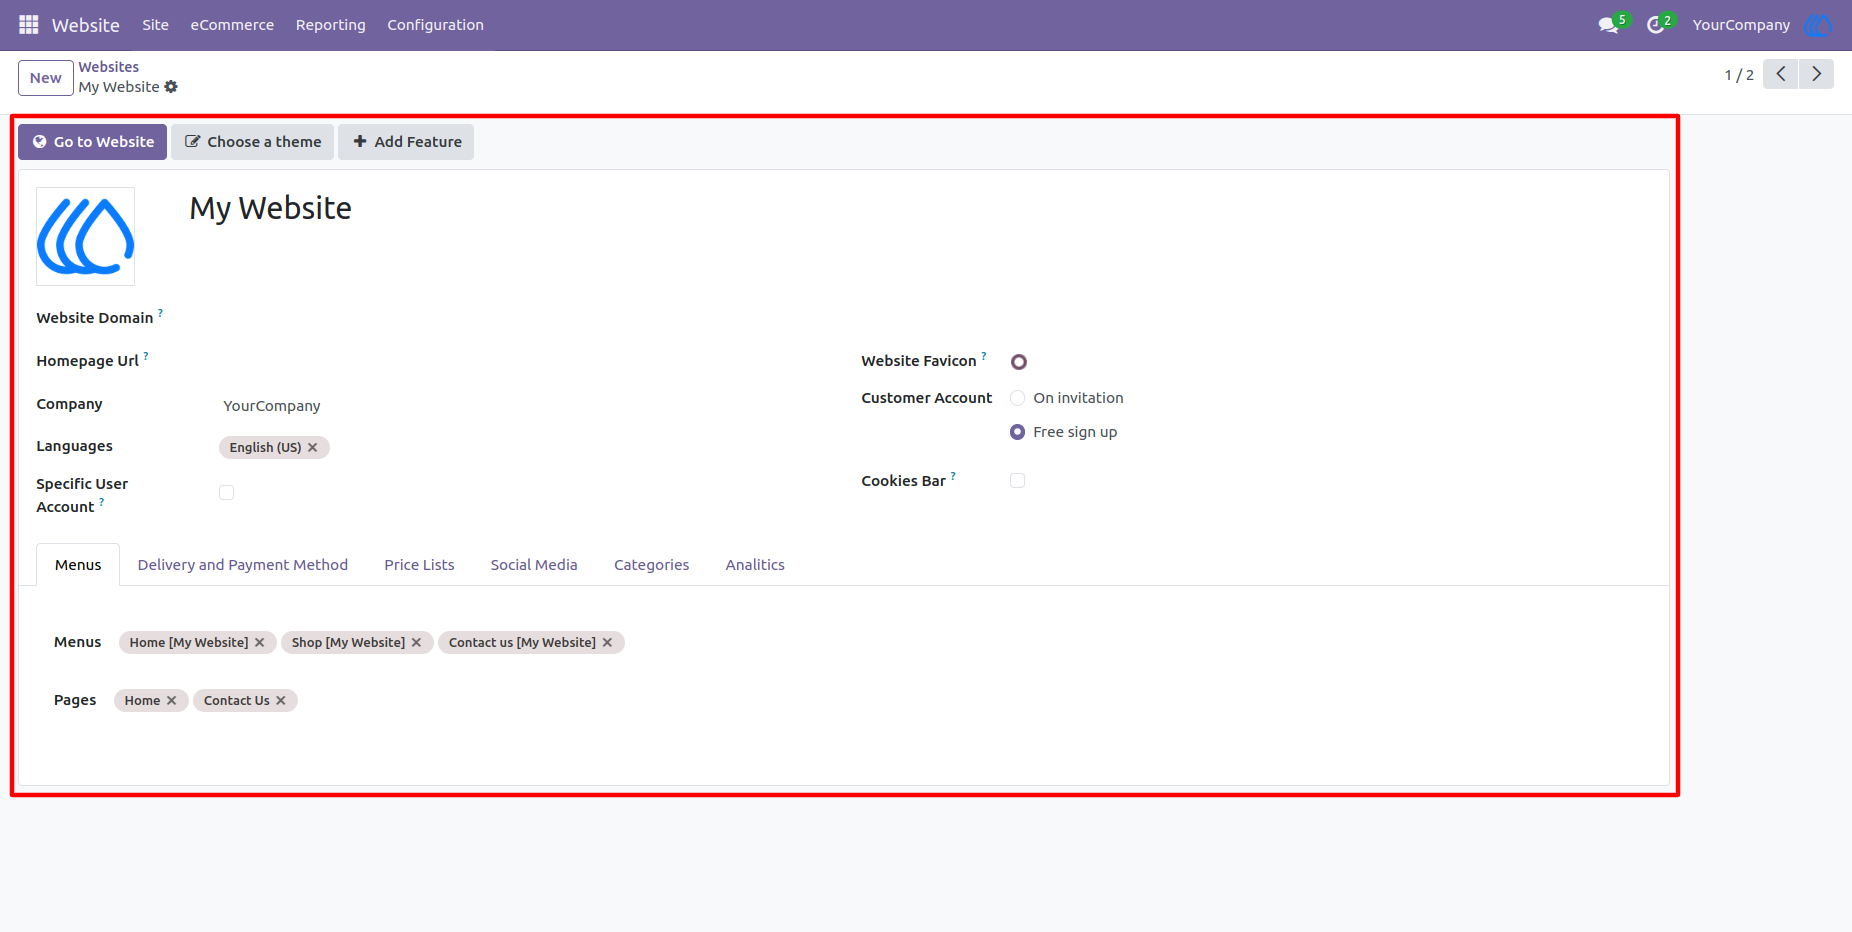The width and height of the screenshot is (1852, 932).
Task: Remove the Contact Us page tag
Action: [x=281, y=700]
